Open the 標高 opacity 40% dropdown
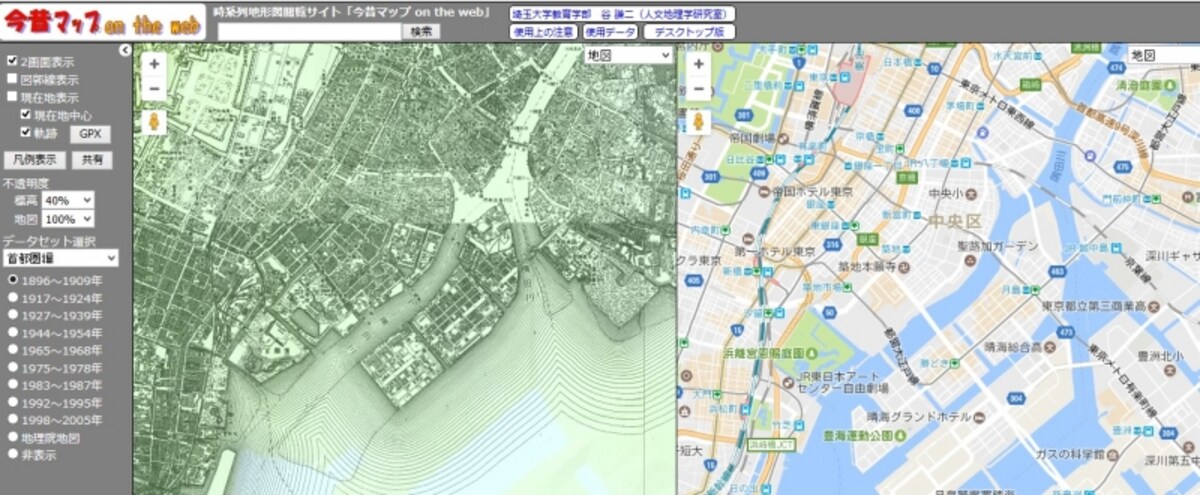 pyautogui.click(x=68, y=200)
